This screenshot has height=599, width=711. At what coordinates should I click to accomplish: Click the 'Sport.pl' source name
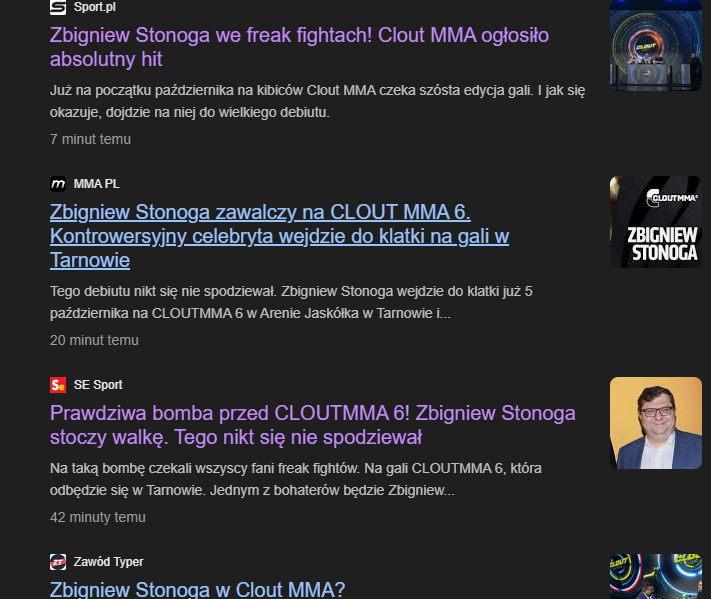point(94,7)
